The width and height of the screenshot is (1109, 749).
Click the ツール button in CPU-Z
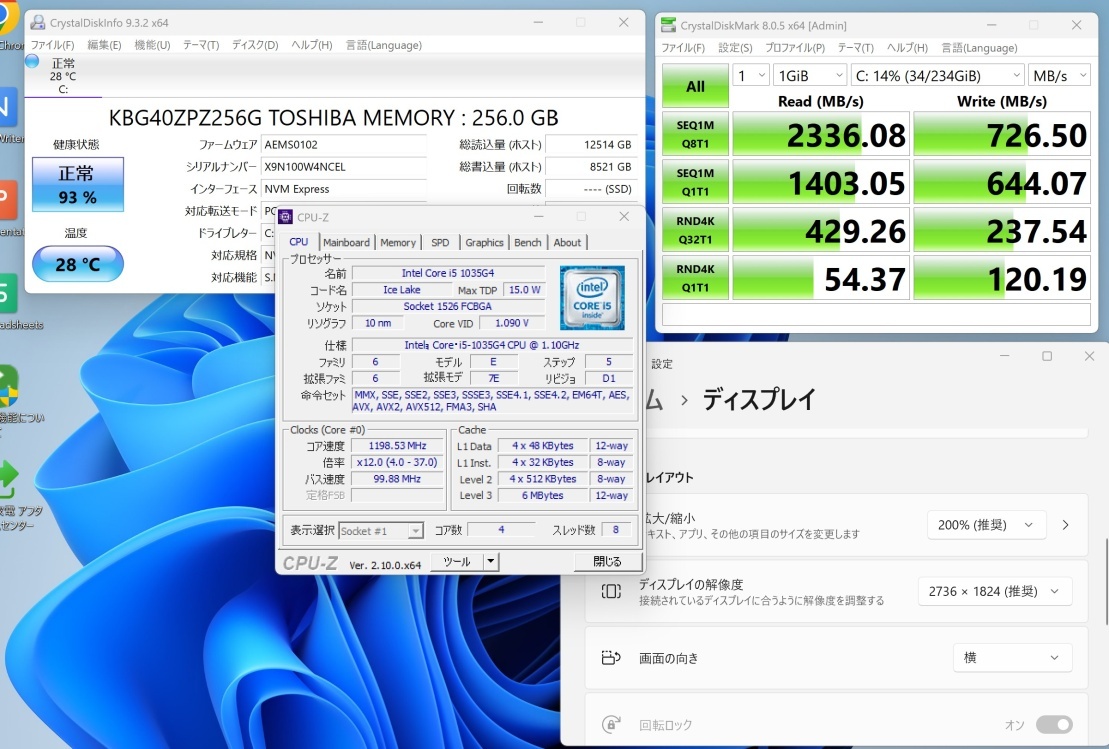[x=457, y=562]
